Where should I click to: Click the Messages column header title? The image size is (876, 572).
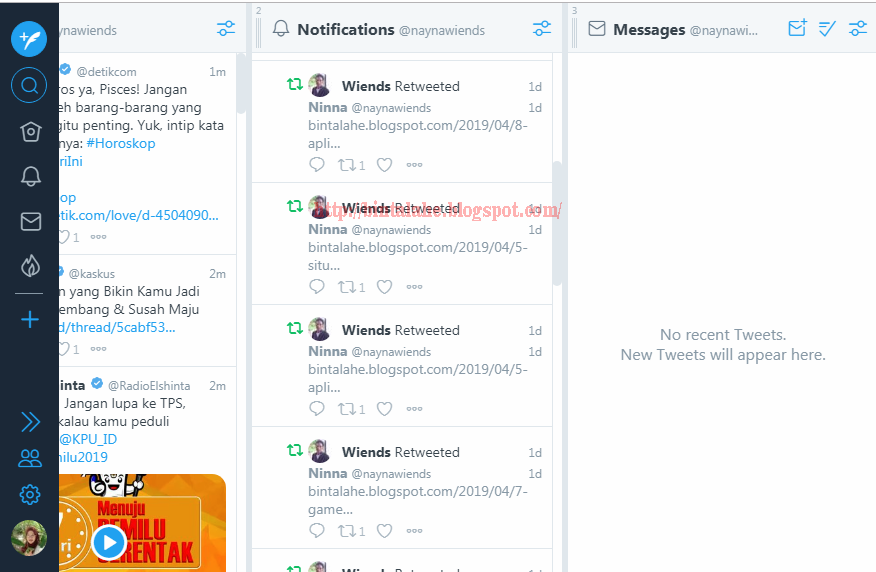coord(649,30)
